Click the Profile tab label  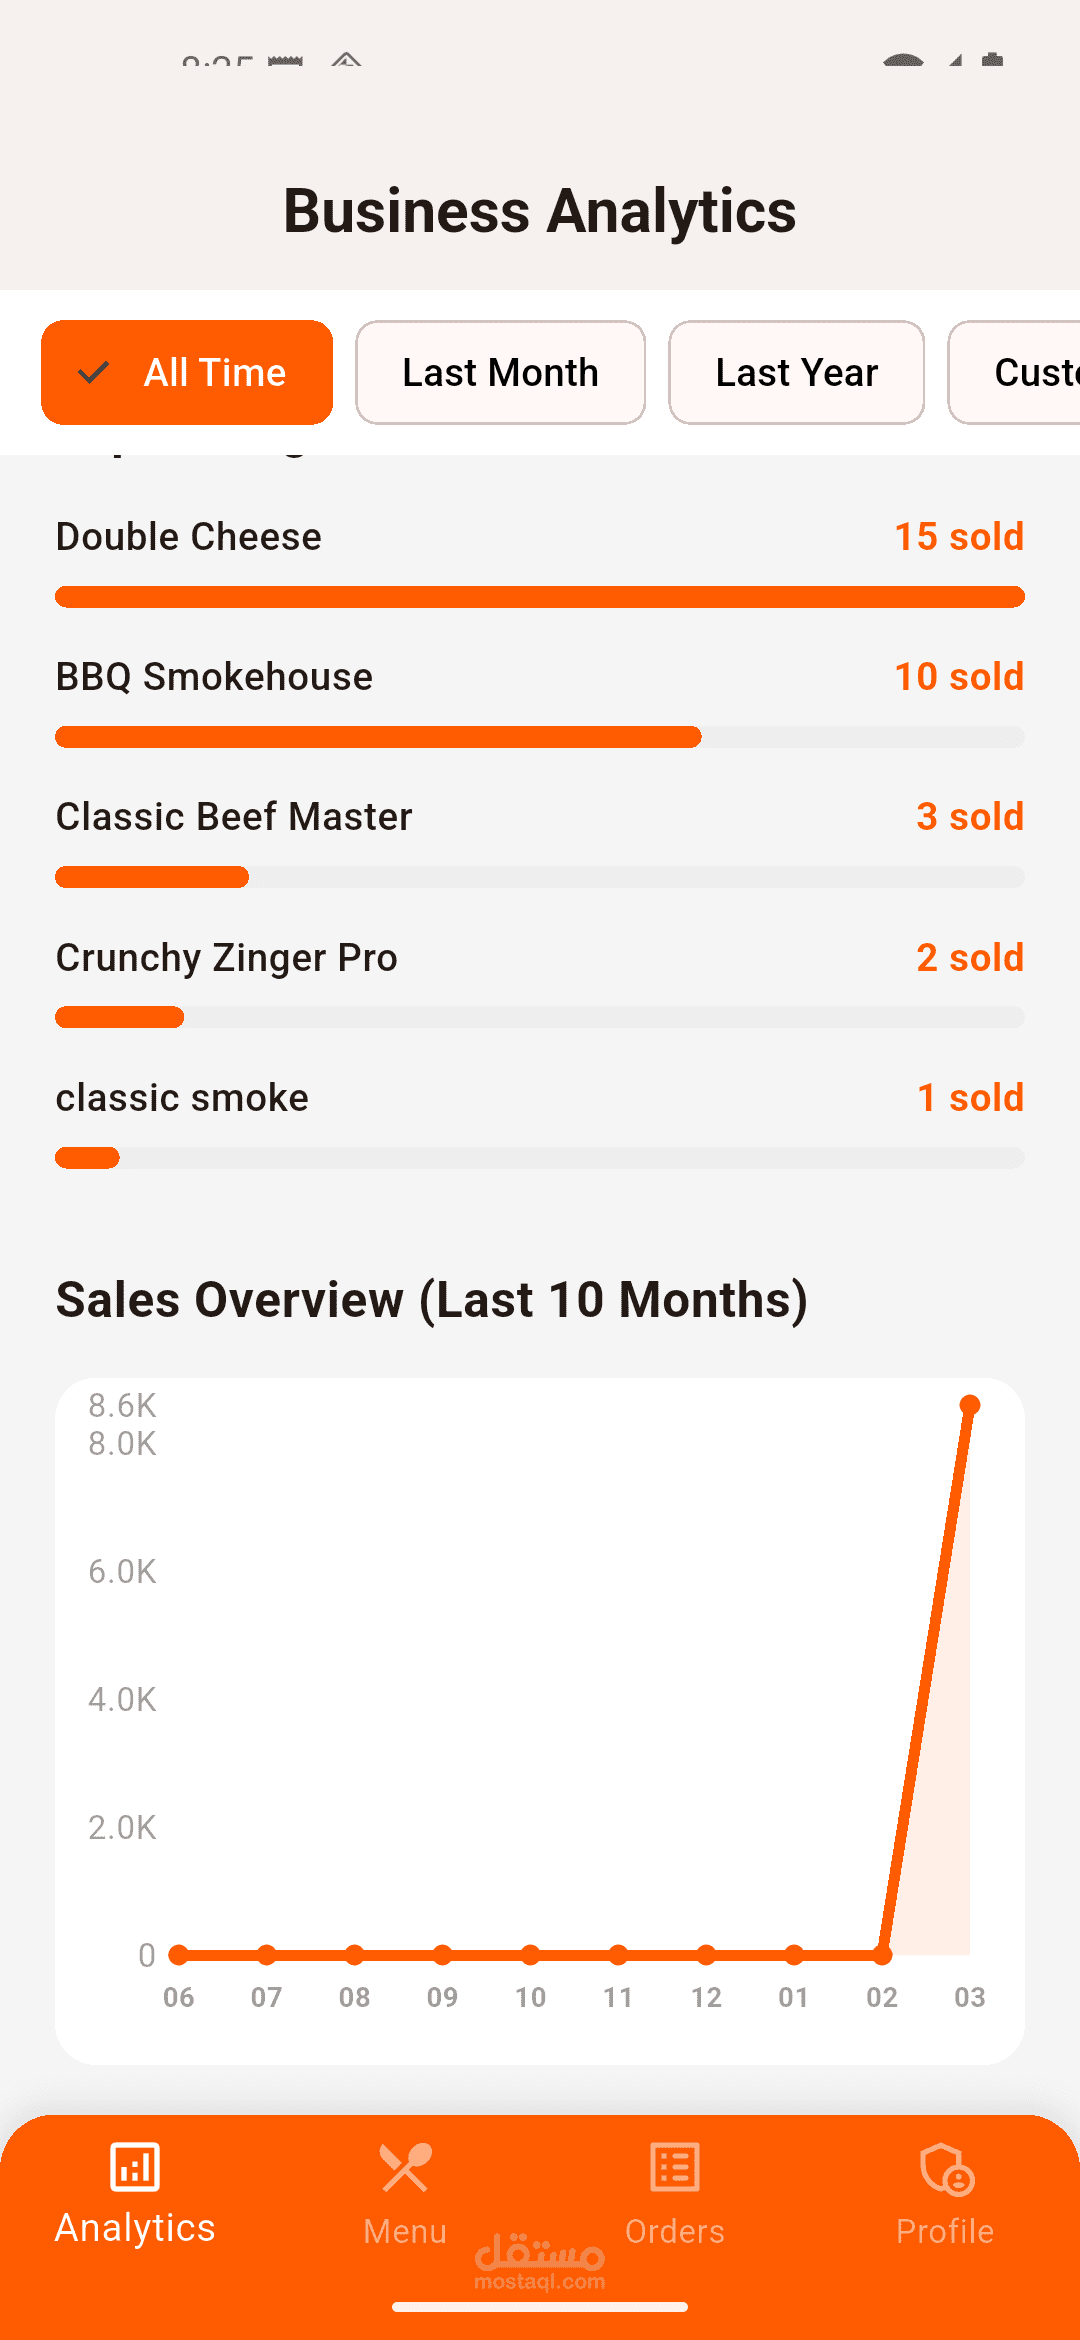click(945, 2231)
